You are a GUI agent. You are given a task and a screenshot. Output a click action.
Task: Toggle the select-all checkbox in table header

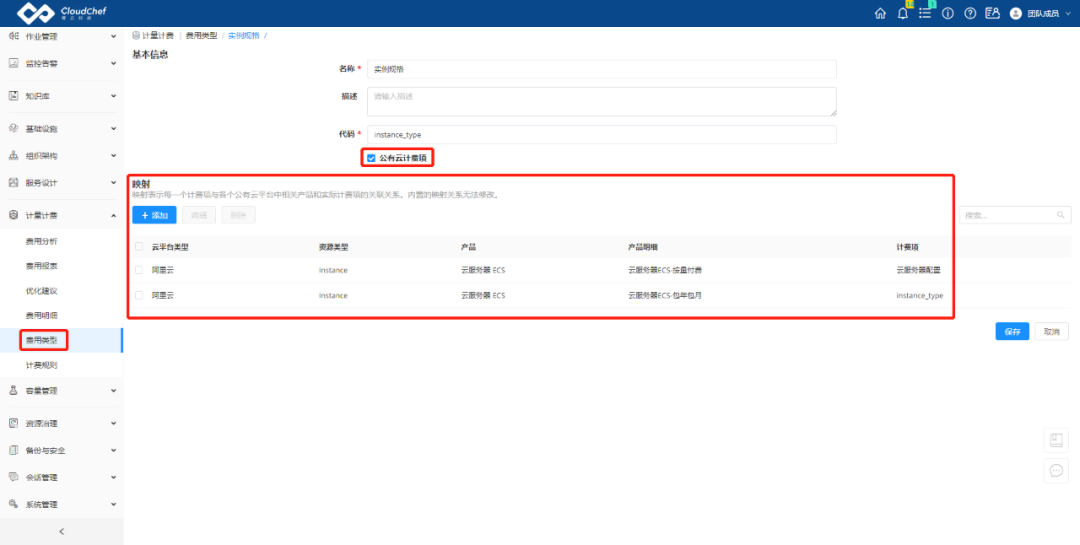[x=139, y=247]
